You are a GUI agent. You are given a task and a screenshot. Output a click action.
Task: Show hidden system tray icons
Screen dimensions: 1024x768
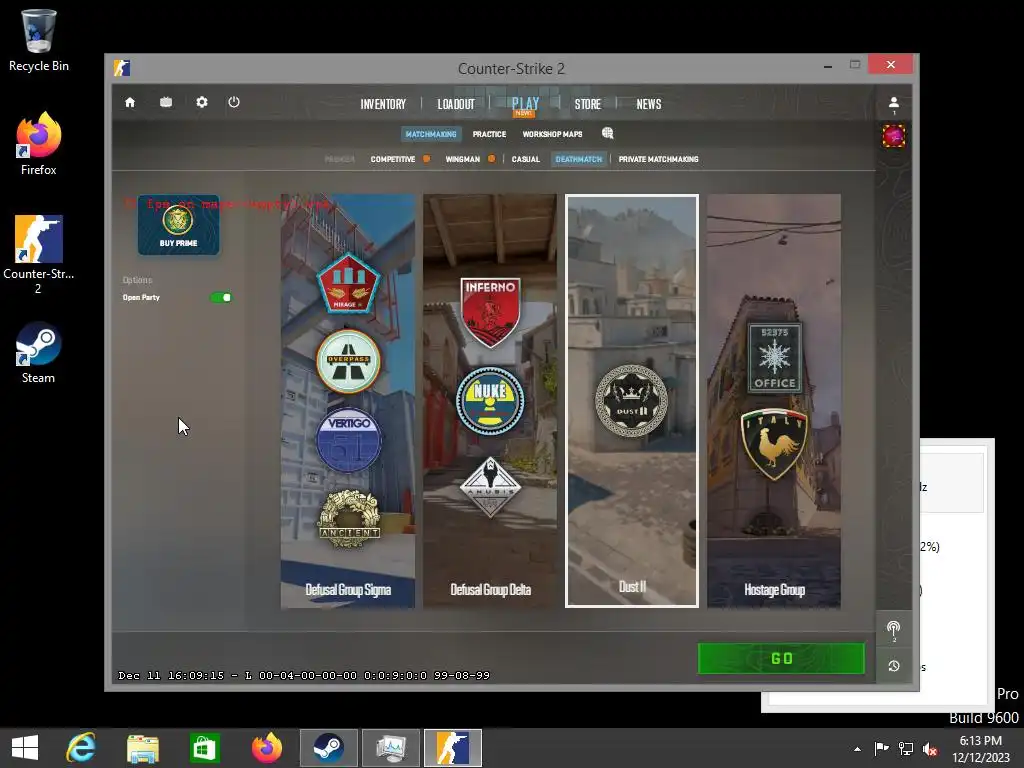[x=857, y=749]
